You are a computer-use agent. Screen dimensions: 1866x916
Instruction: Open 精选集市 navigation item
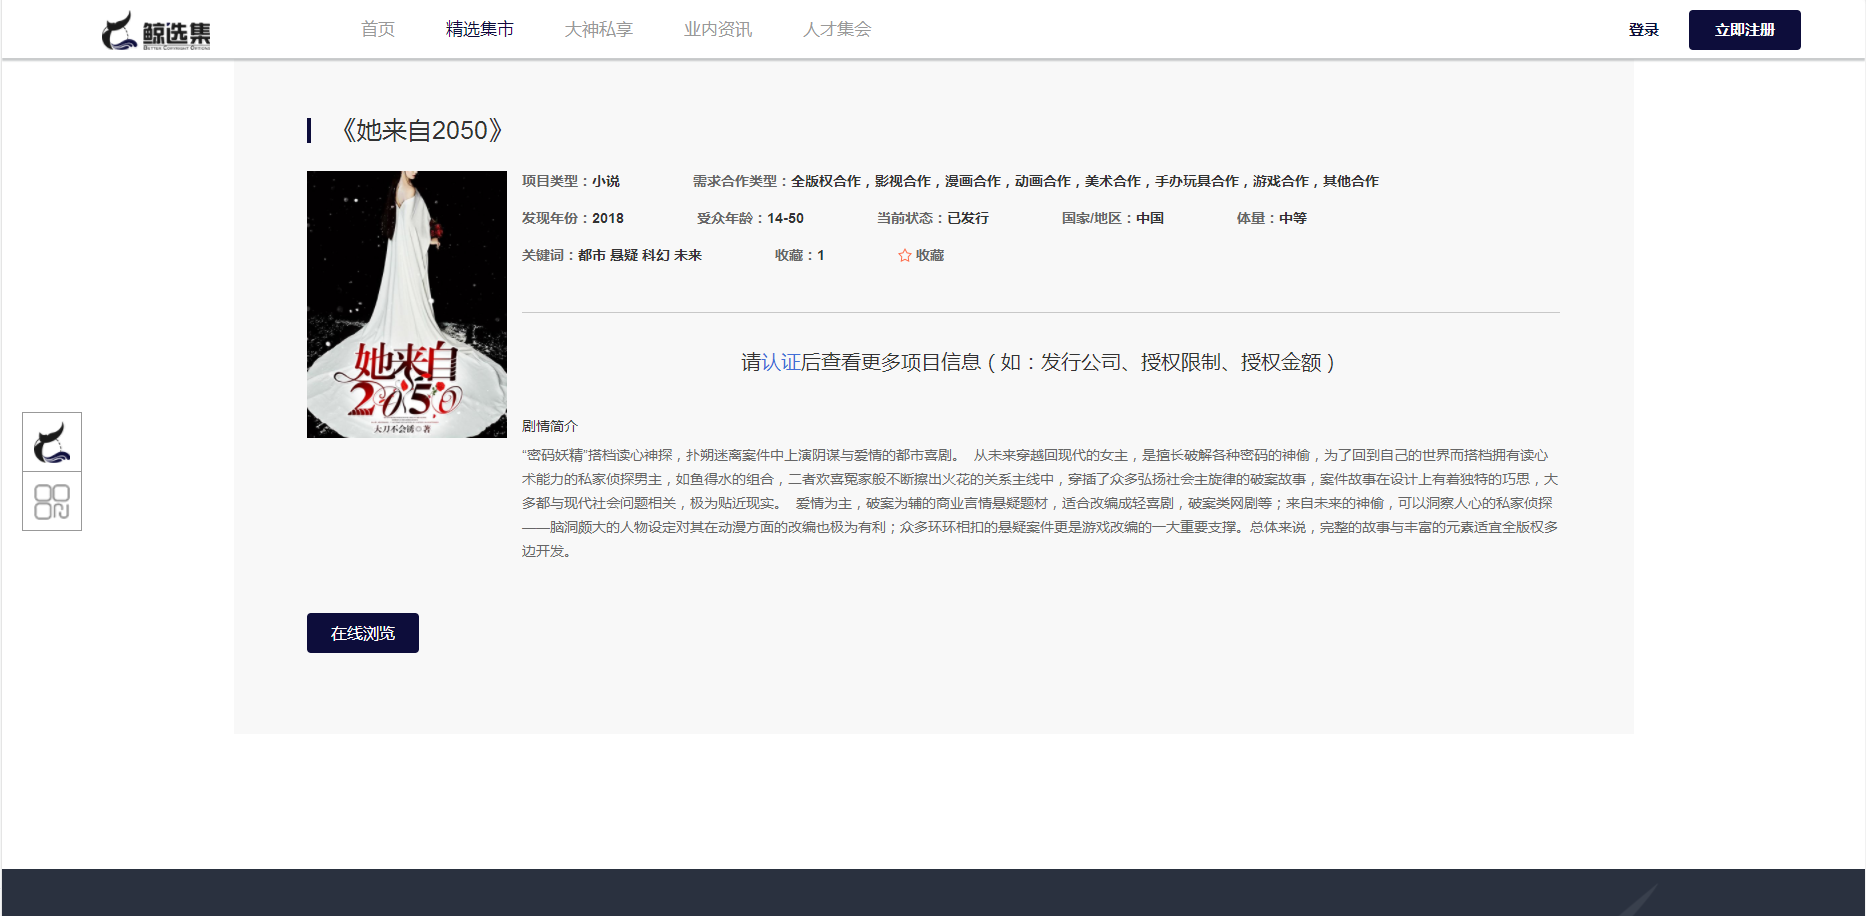[480, 29]
